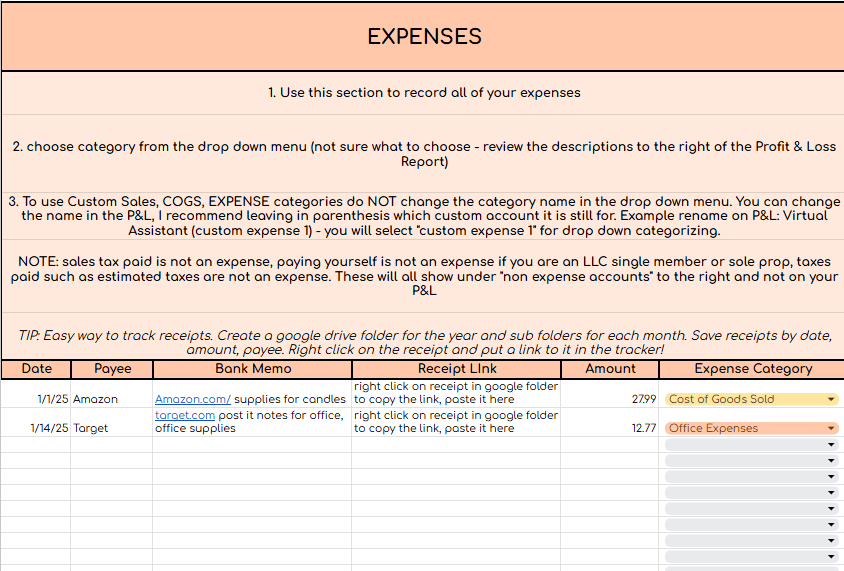Select the 27.99 amount cell
Screen dimensions: 844x571
(610, 393)
